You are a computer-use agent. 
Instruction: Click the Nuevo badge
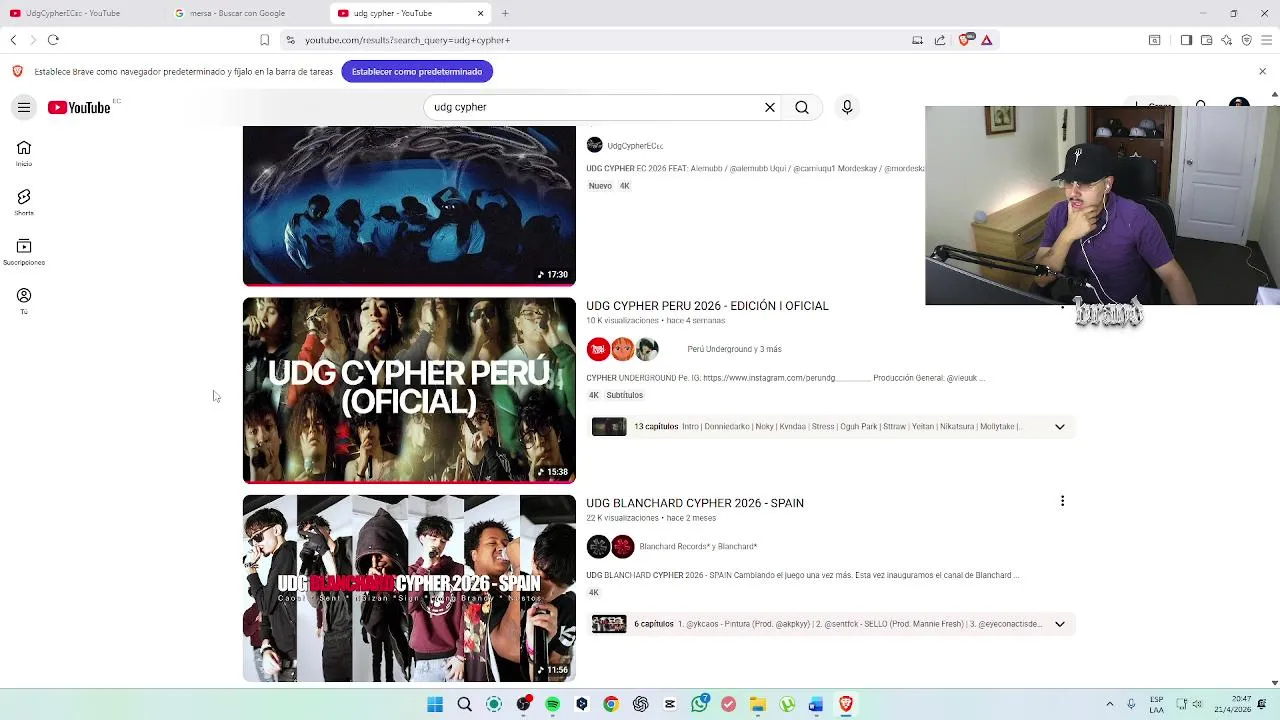pos(600,186)
